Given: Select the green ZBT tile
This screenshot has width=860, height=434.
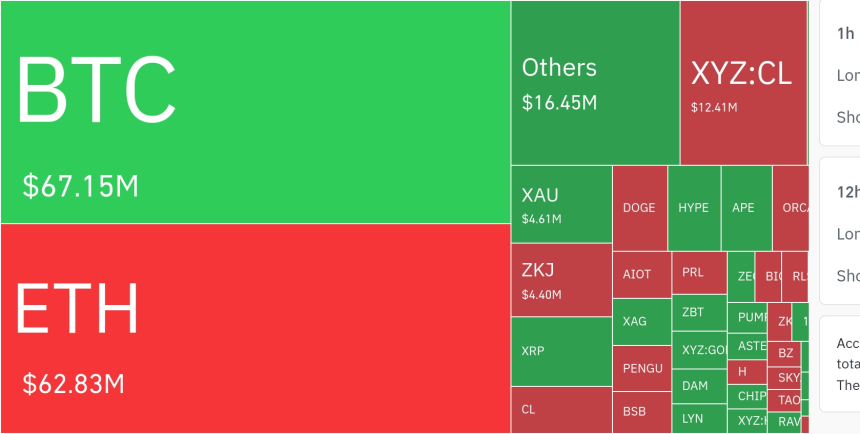Looking at the screenshot, I should (698, 312).
